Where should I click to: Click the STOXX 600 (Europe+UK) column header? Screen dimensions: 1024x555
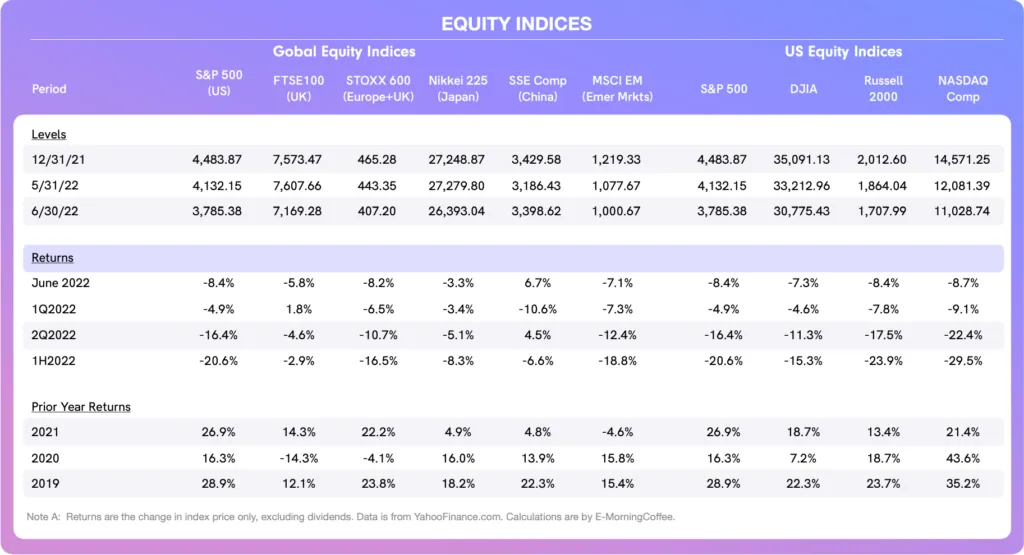[378, 89]
